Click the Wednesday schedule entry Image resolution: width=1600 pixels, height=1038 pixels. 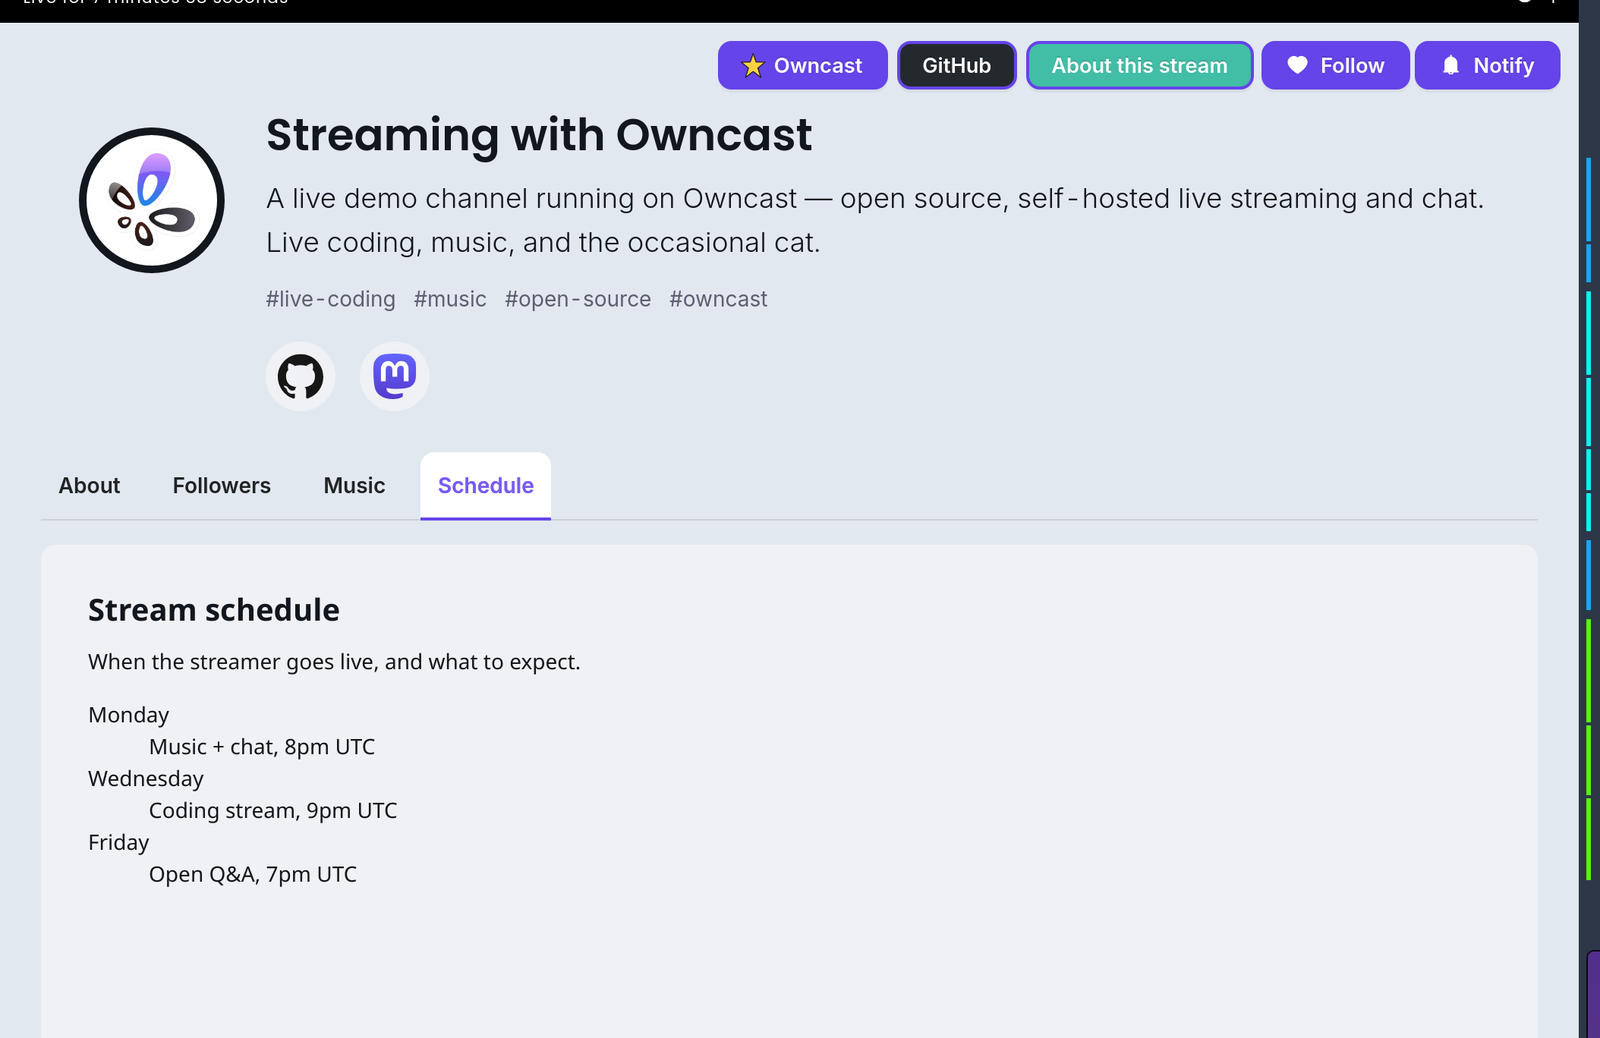[146, 779]
